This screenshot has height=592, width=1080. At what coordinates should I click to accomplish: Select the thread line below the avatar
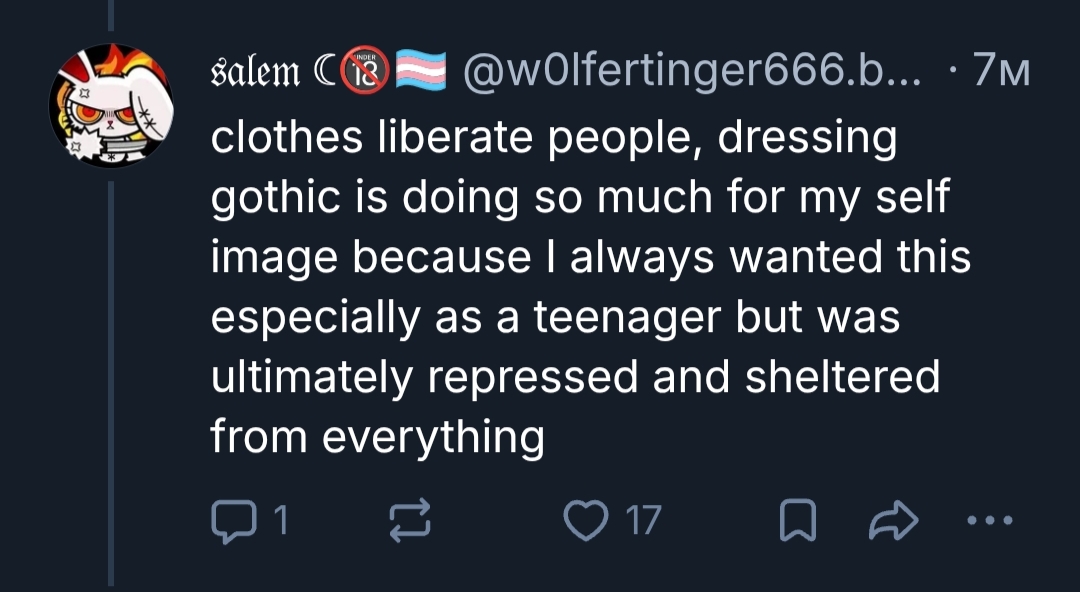click(x=111, y=382)
